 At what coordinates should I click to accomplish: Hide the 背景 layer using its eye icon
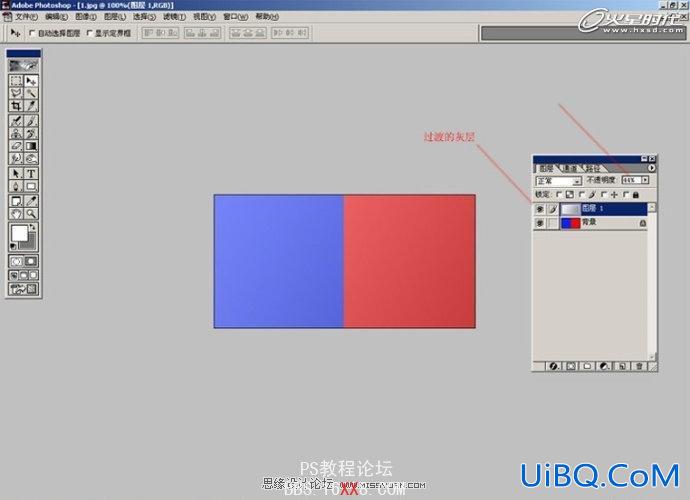(540, 223)
